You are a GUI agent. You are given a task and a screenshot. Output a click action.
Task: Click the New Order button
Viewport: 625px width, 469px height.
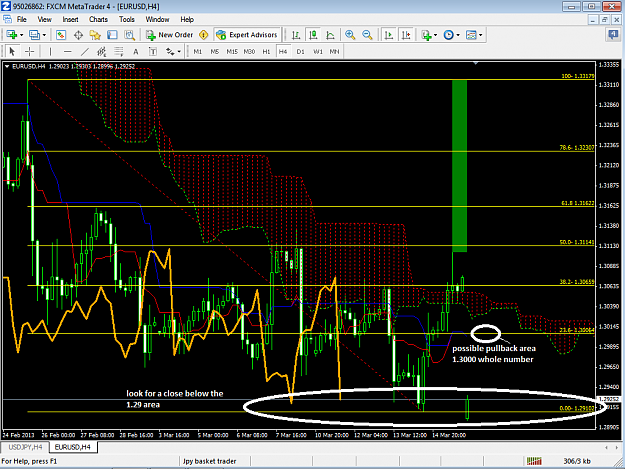pos(169,35)
